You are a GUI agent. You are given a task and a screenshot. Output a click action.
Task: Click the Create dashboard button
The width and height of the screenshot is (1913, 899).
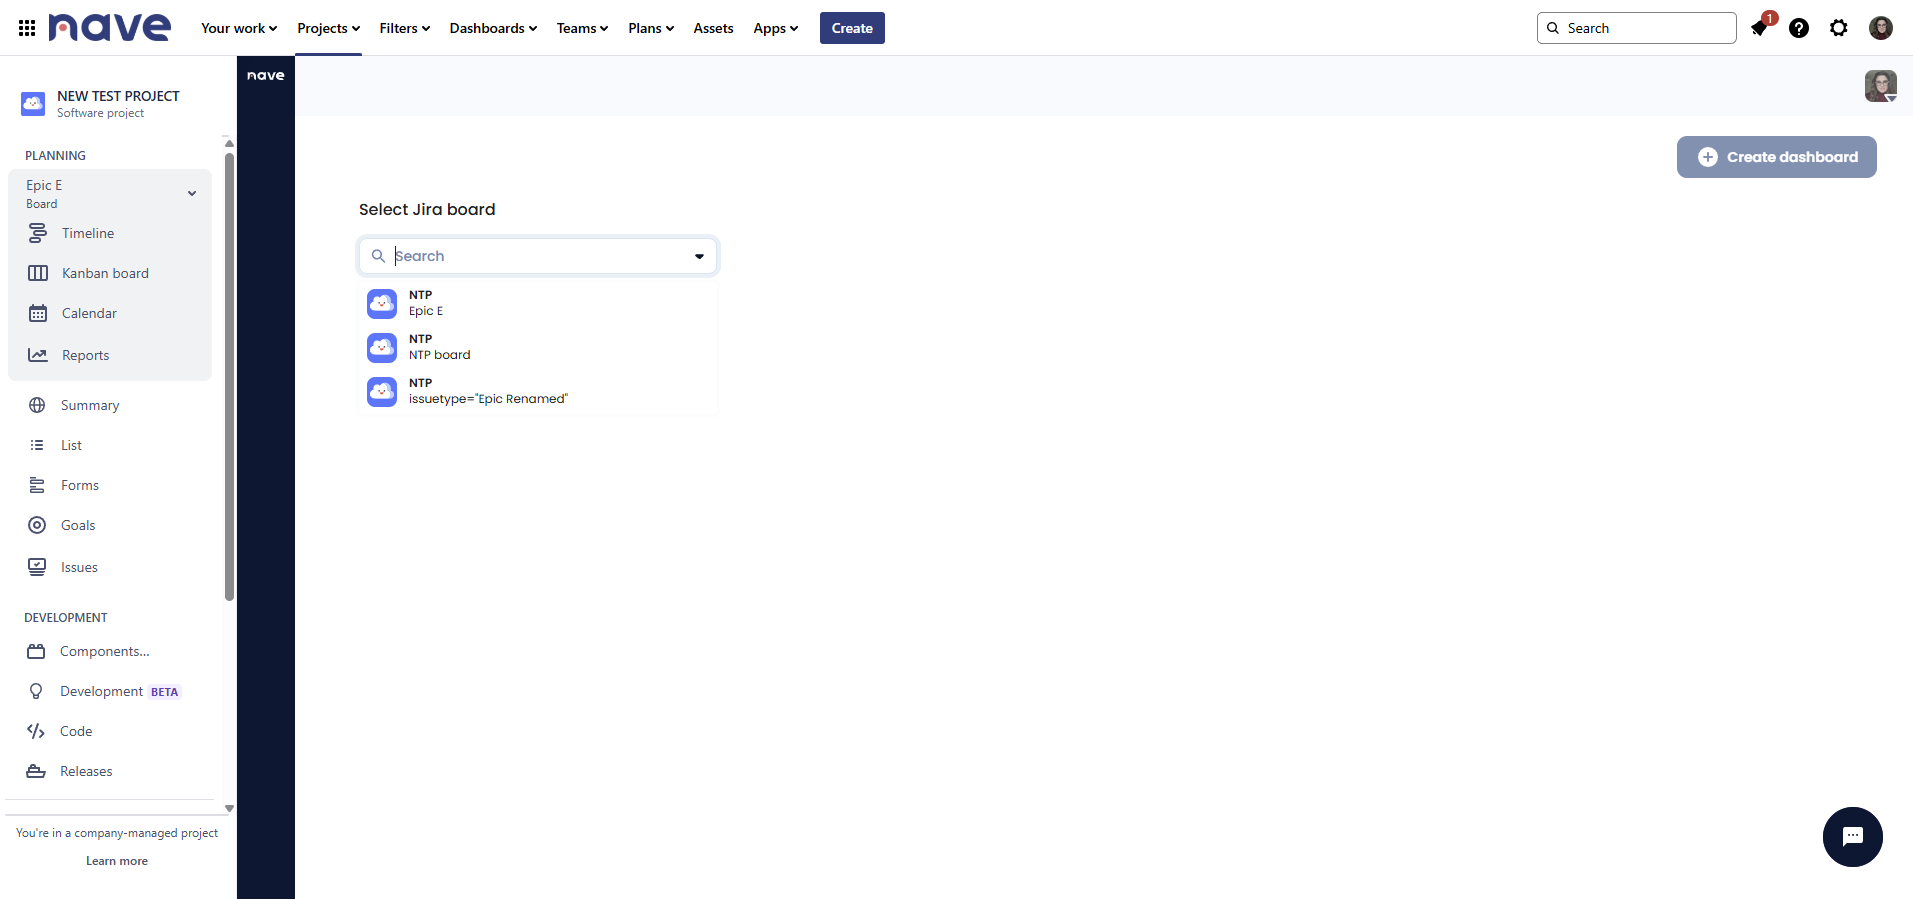click(x=1776, y=157)
